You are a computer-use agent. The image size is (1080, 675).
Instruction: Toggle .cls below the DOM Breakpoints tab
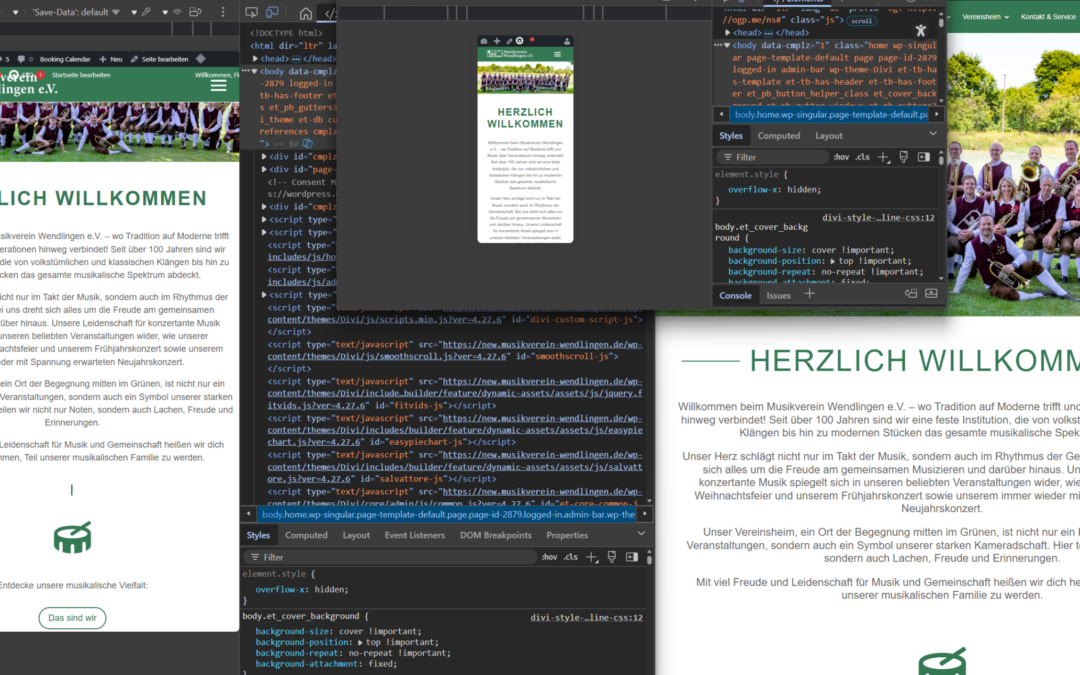coord(570,557)
